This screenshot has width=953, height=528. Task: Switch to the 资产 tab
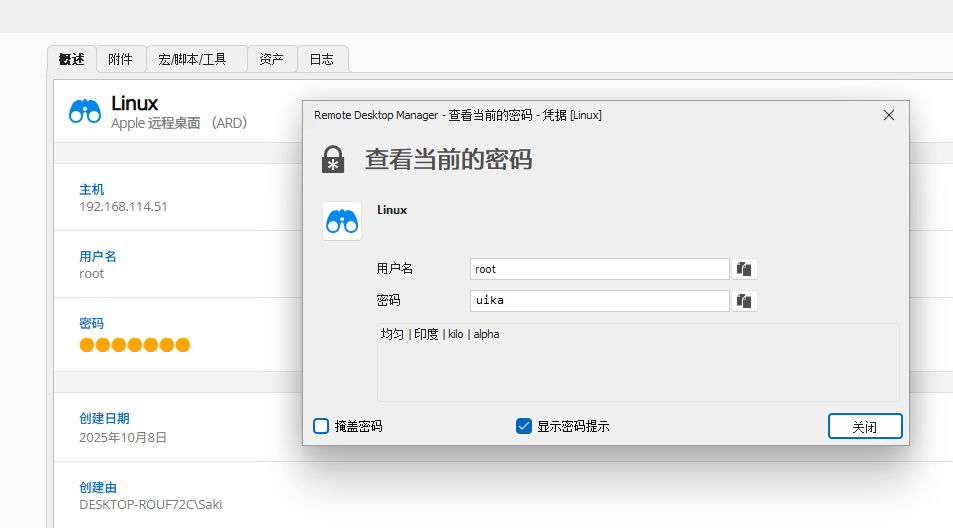271,59
